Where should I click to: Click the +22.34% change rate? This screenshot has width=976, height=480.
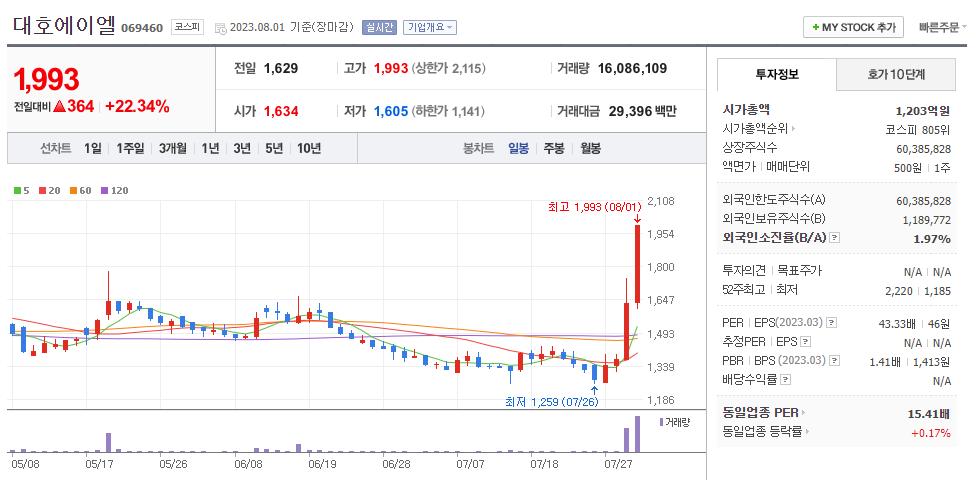tap(137, 106)
